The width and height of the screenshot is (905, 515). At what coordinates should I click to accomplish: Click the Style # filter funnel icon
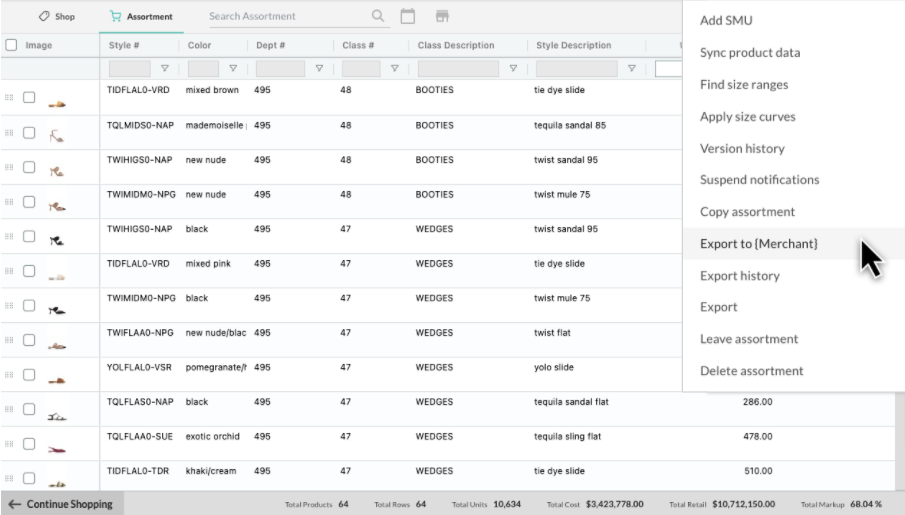coord(164,69)
